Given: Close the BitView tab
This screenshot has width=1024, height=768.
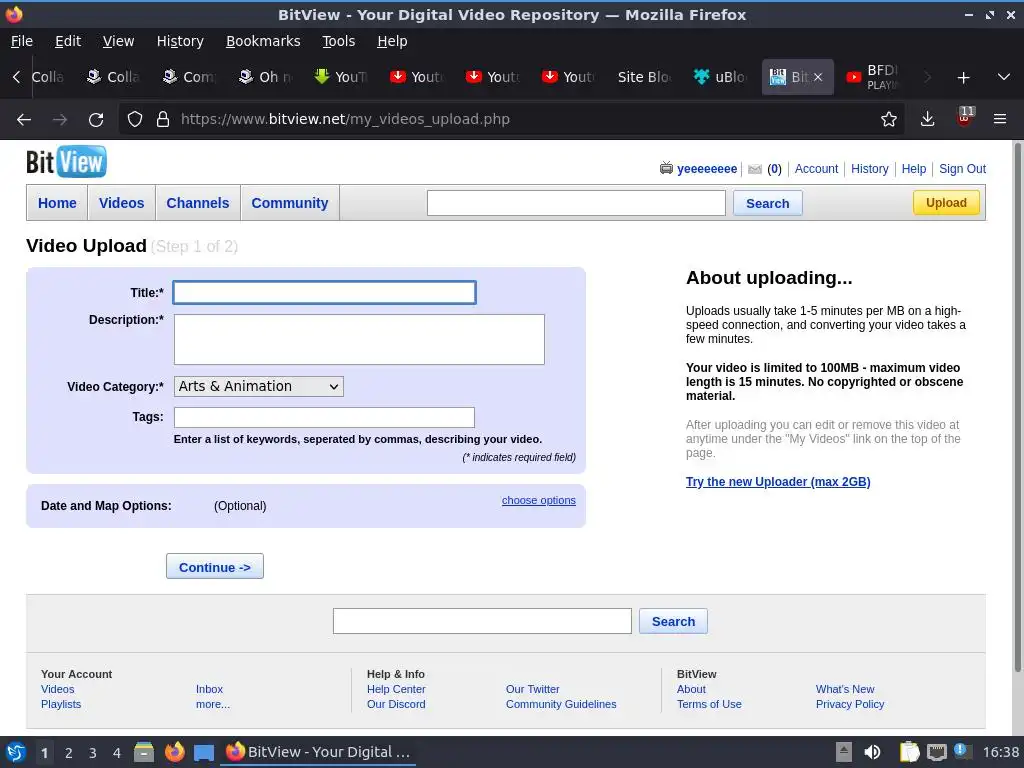Looking at the screenshot, I should [818, 77].
